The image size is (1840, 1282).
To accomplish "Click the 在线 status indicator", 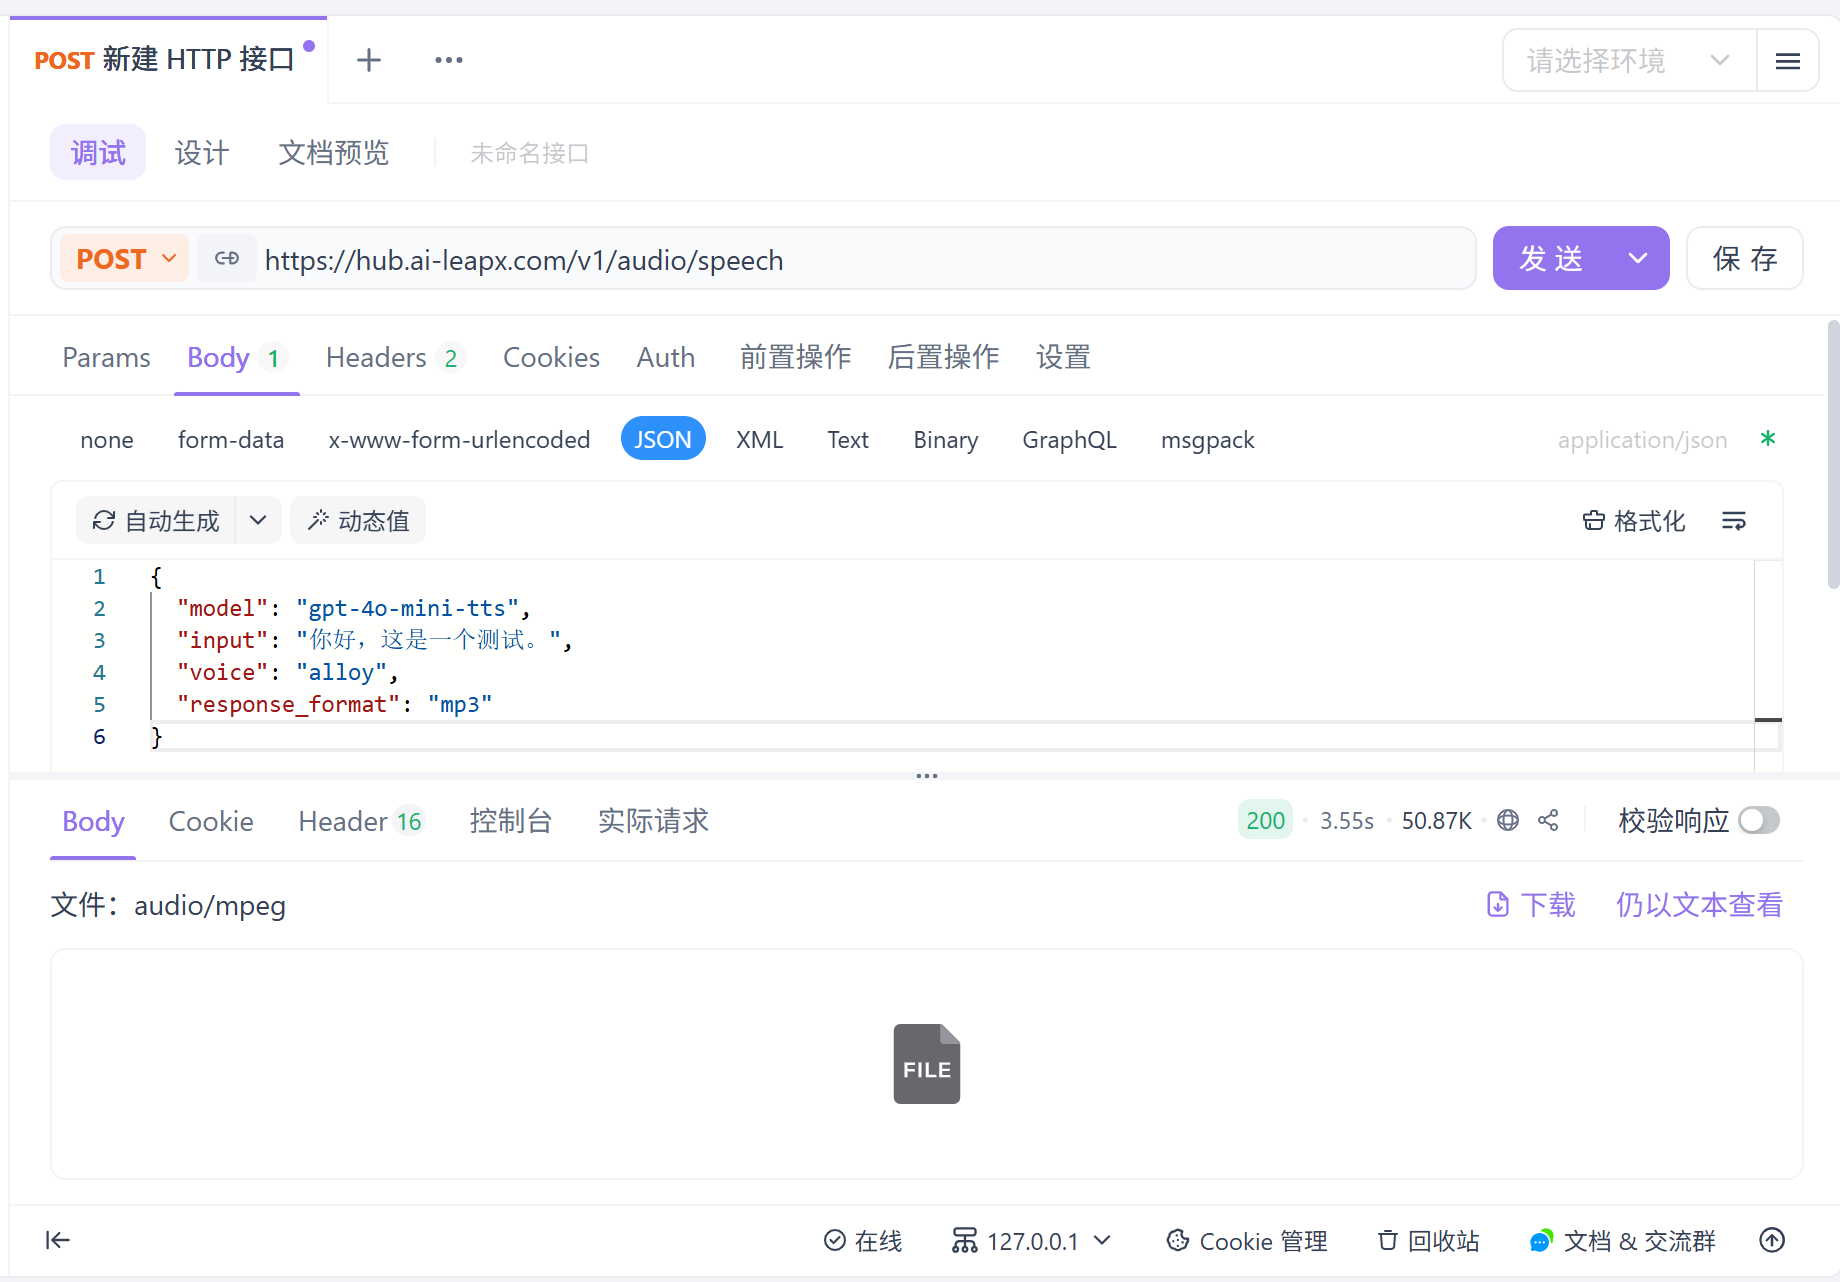I will pyautogui.click(x=863, y=1241).
